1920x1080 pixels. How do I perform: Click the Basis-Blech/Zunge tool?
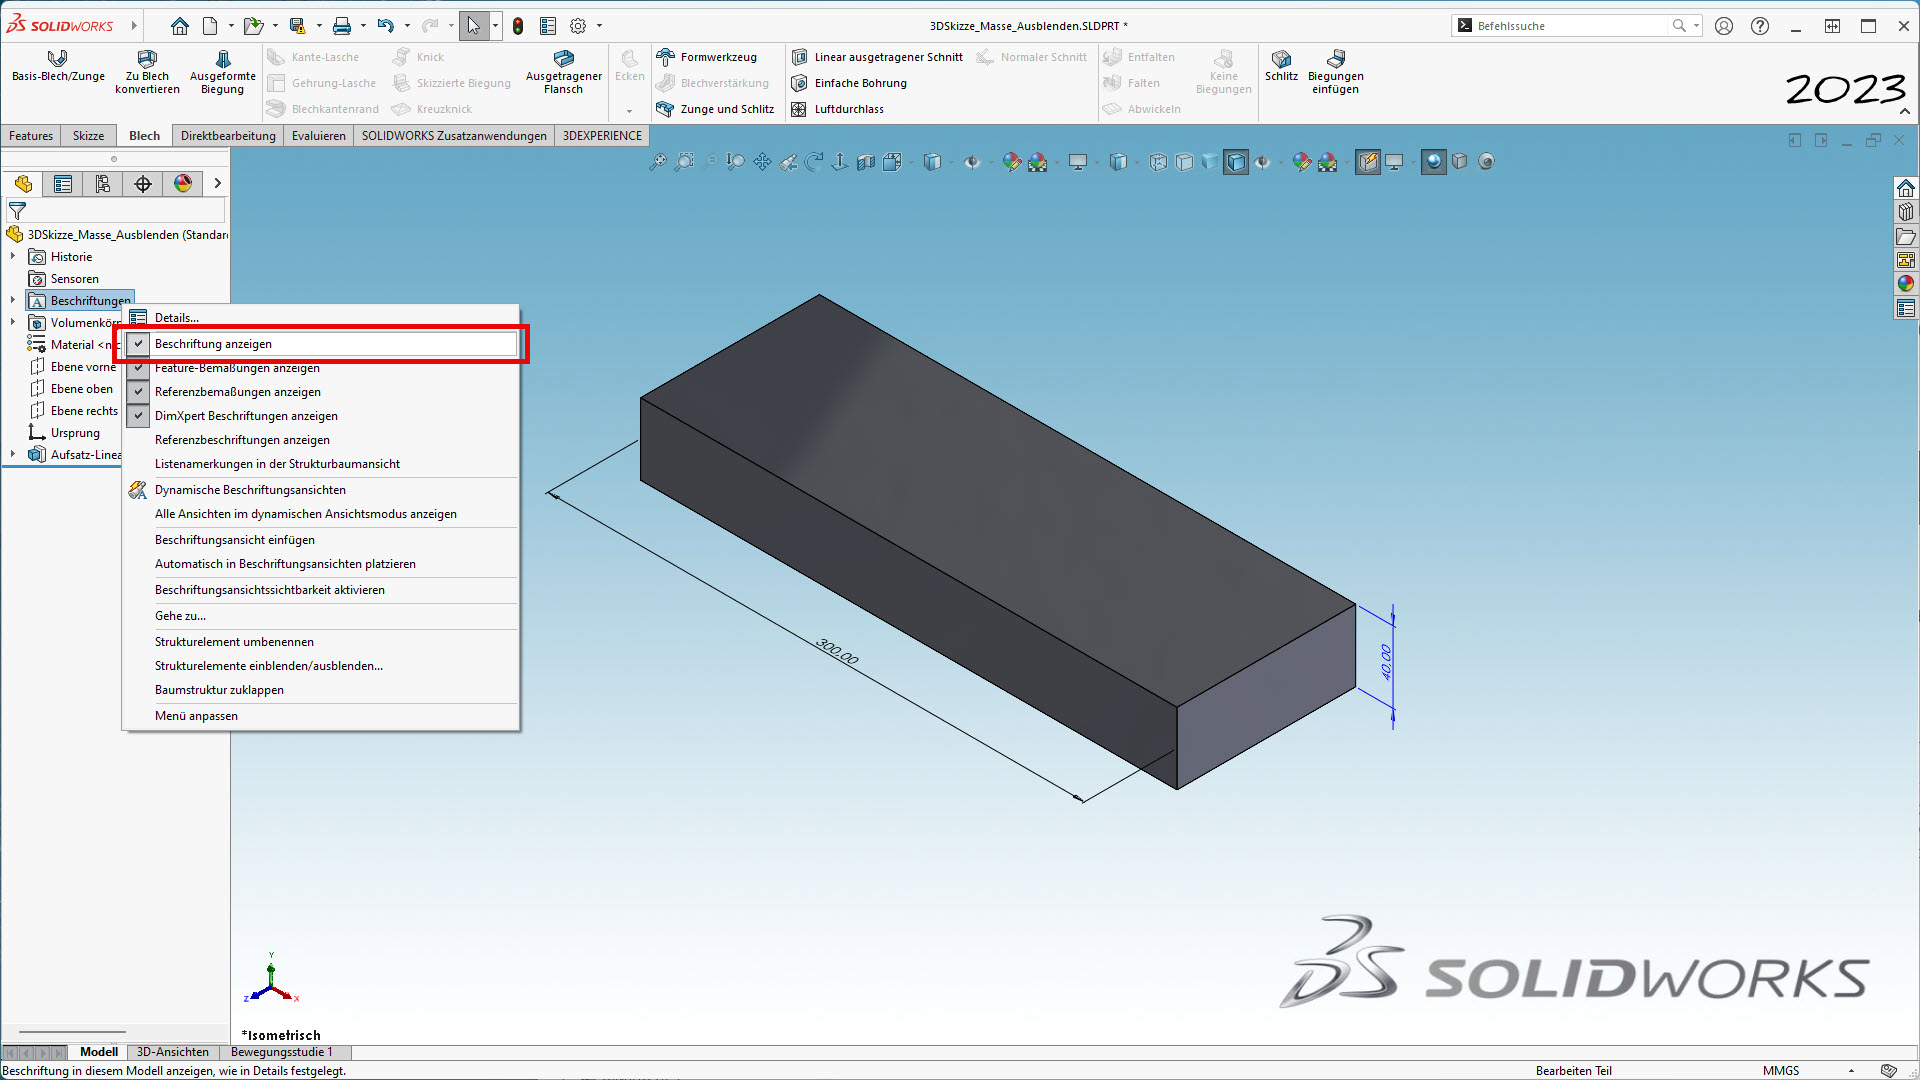coord(58,66)
